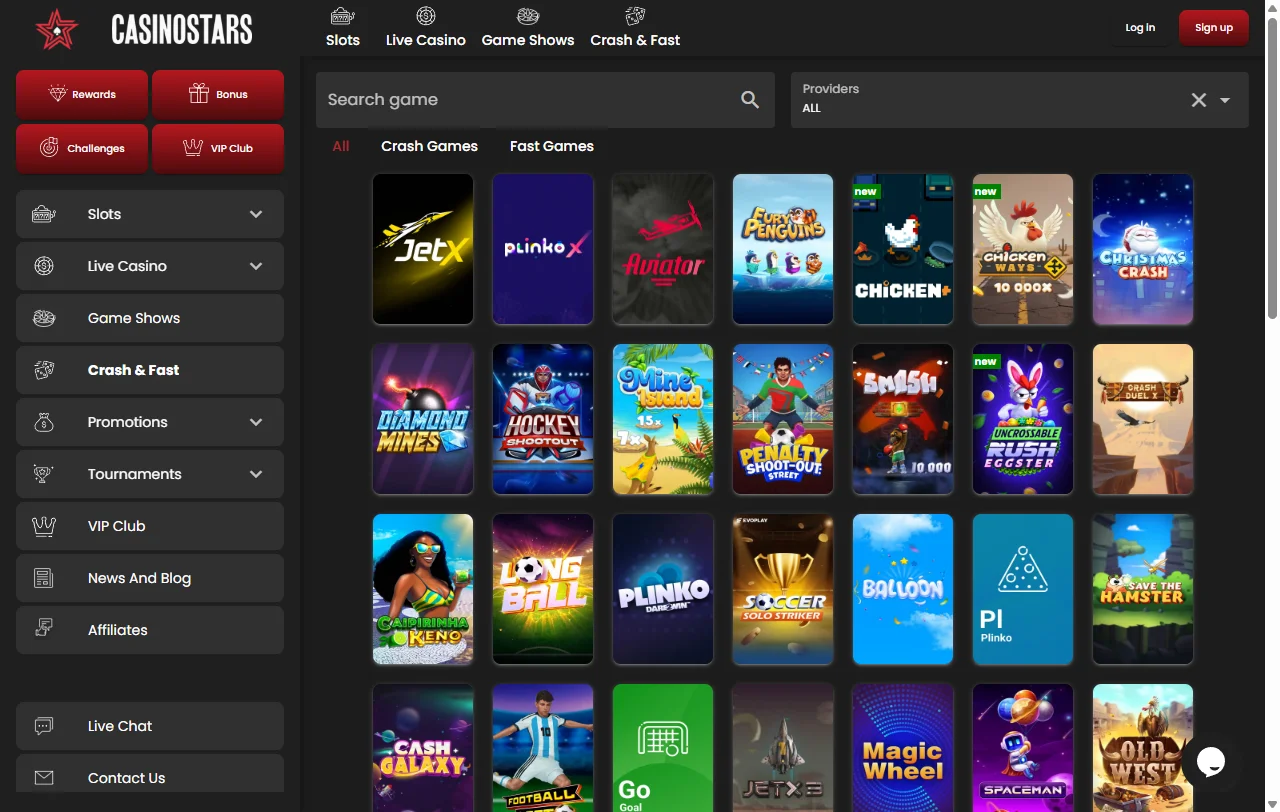The image size is (1280, 812).
Task: Click Contact Us envelope icon
Action: pyautogui.click(x=43, y=777)
